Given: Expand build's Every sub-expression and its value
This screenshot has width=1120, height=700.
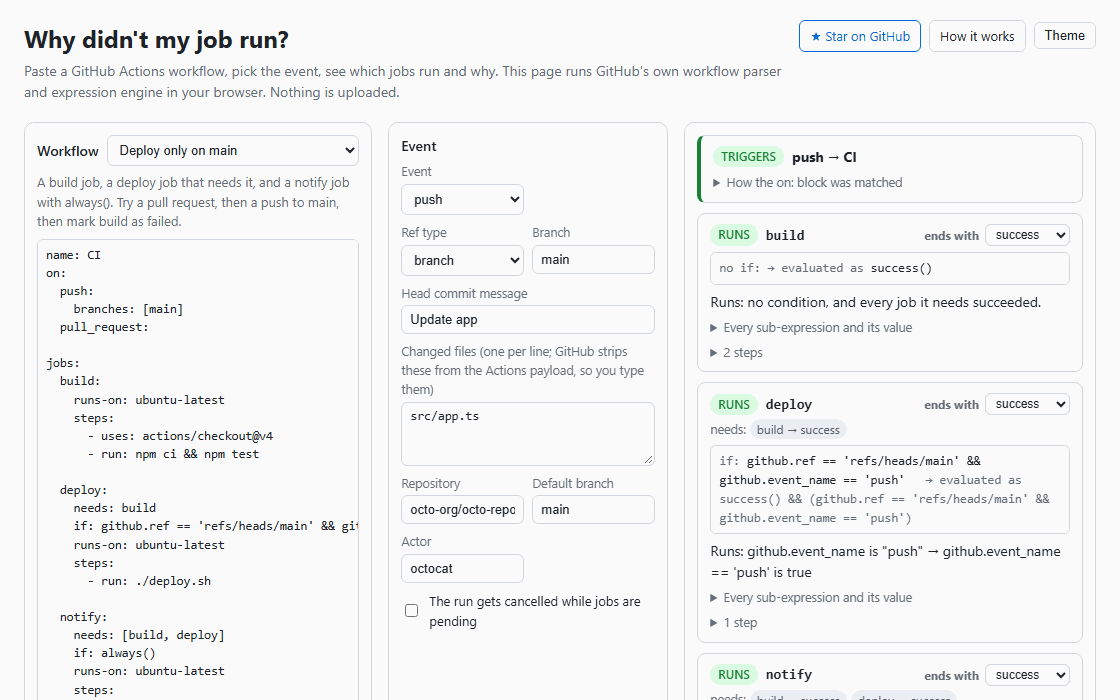Looking at the screenshot, I should 811,328.
